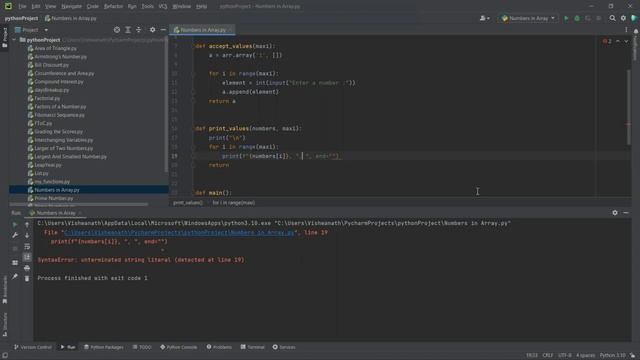Image resolution: width=640 pixels, height=360 pixels.
Task: Select the Numbers in Array.py editor tab
Action: (x=202, y=30)
